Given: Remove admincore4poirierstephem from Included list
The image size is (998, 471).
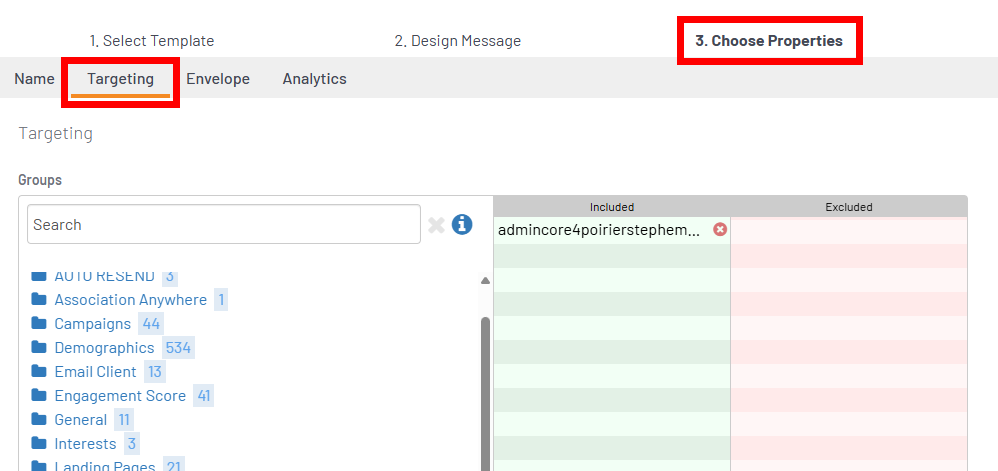Looking at the screenshot, I should [720, 230].
